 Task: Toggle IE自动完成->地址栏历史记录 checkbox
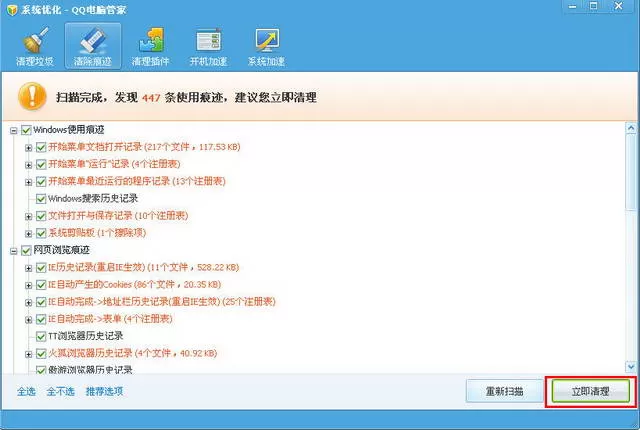pos(41,302)
